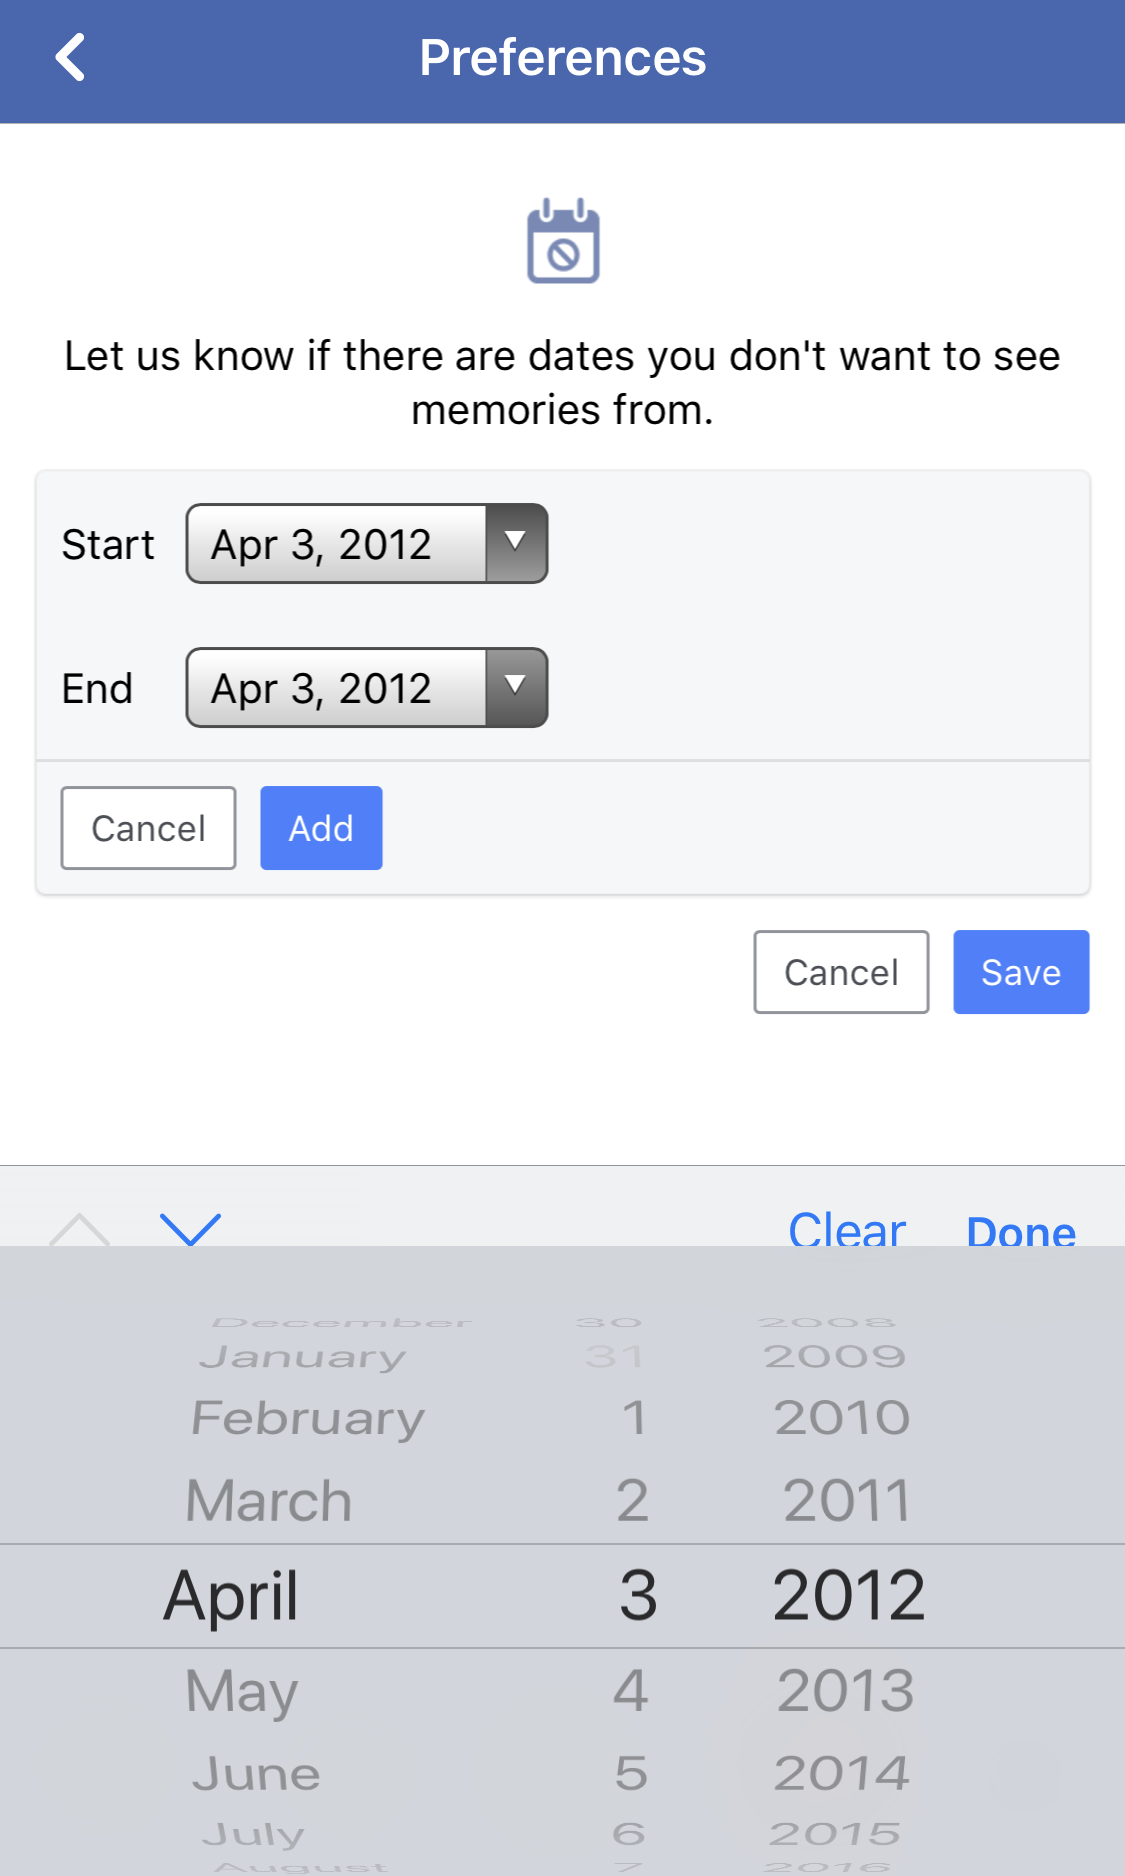The height and width of the screenshot is (1876, 1125).
Task: Cancel adding the date range
Action: click(148, 828)
